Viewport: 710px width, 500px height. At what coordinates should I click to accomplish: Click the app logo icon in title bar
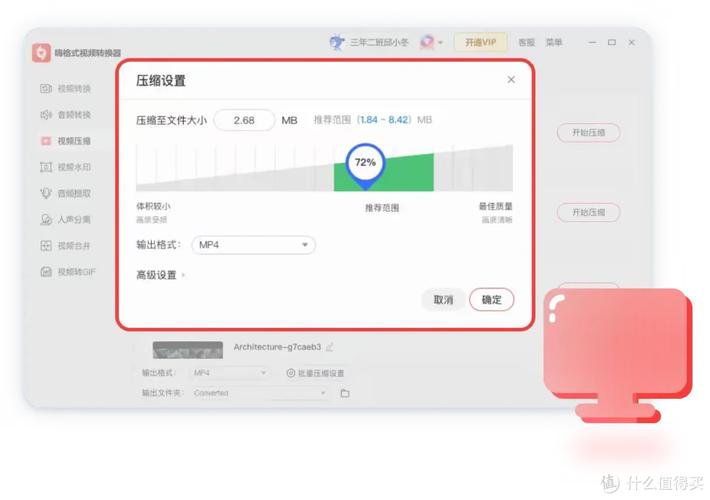tap(41, 53)
